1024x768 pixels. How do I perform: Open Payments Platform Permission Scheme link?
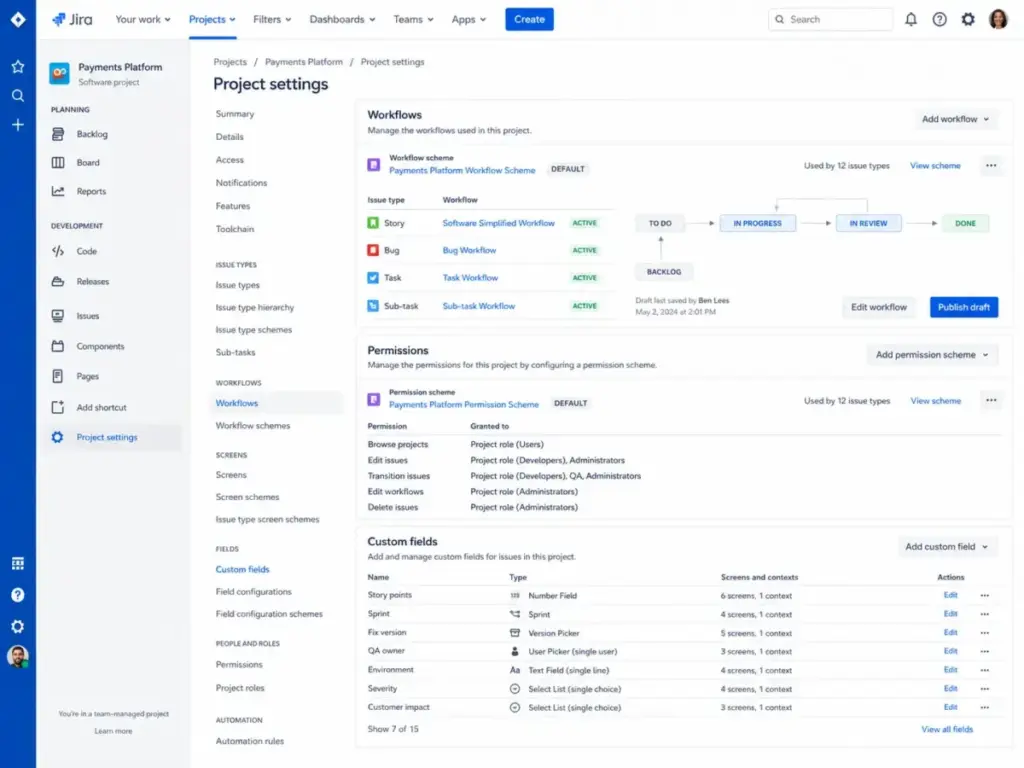(464, 405)
